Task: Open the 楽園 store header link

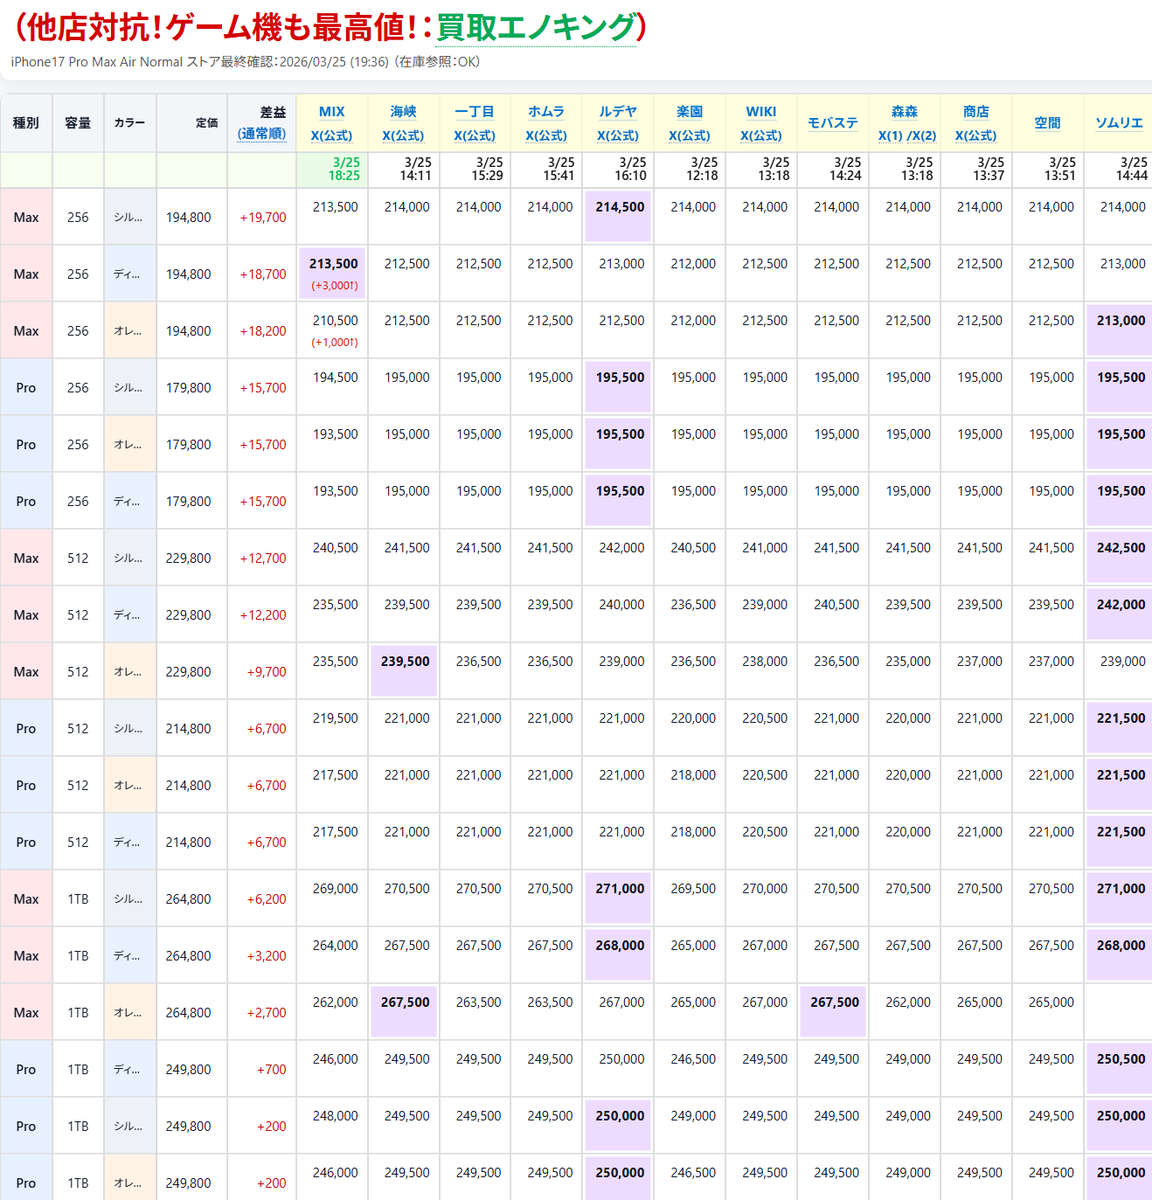Action: pyautogui.click(x=690, y=112)
